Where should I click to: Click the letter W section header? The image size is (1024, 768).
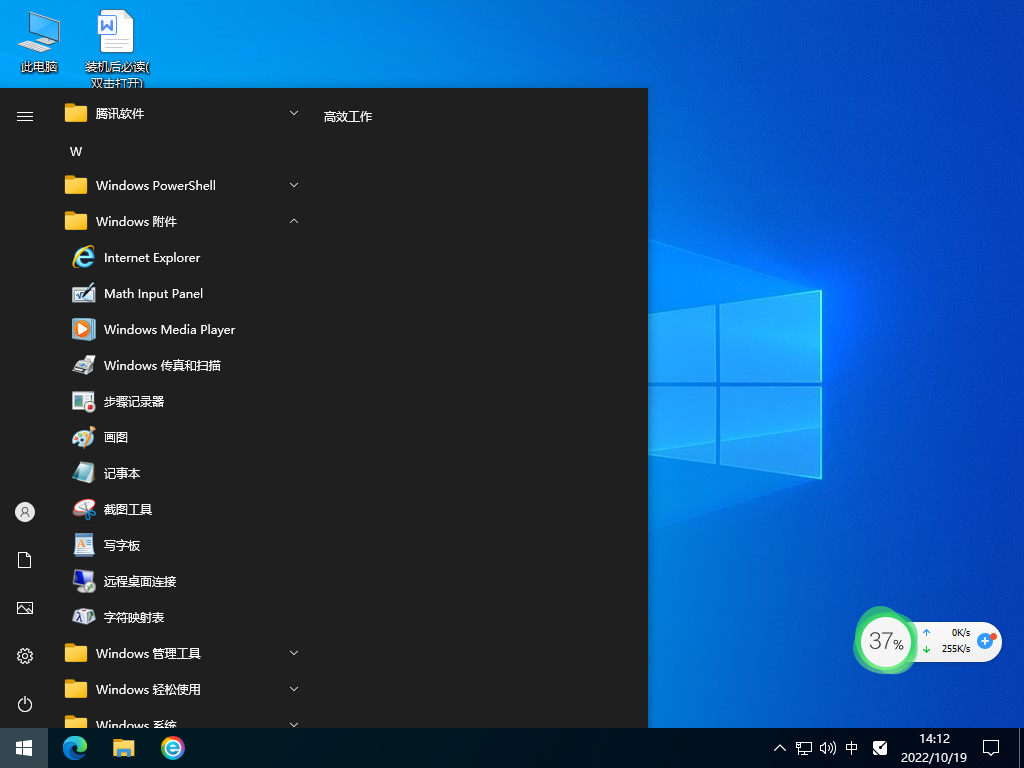click(x=76, y=151)
